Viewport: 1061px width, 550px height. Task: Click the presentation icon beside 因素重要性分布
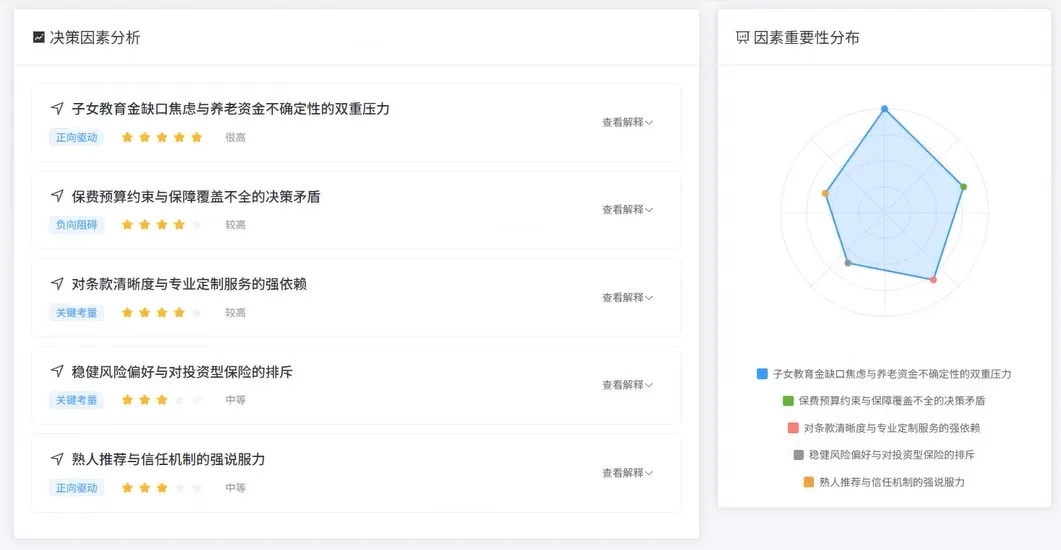742,38
